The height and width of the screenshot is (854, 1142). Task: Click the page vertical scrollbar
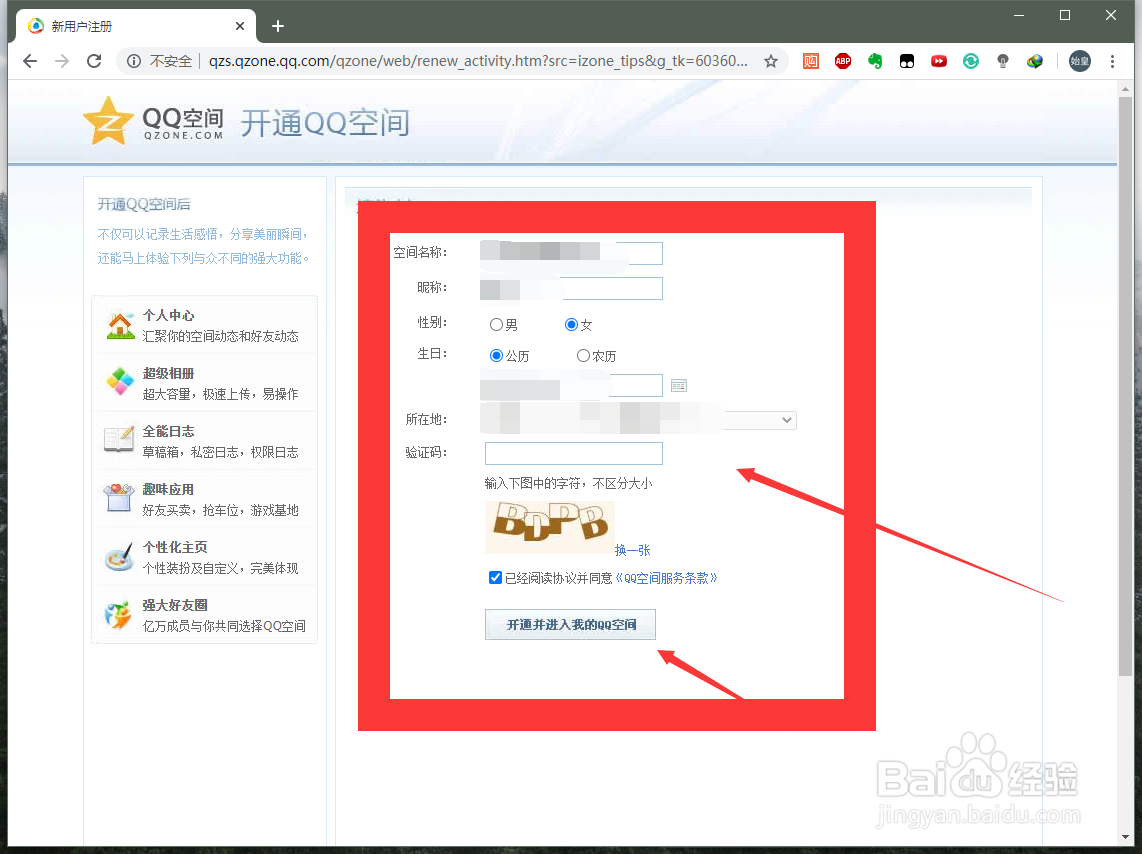point(1125,386)
